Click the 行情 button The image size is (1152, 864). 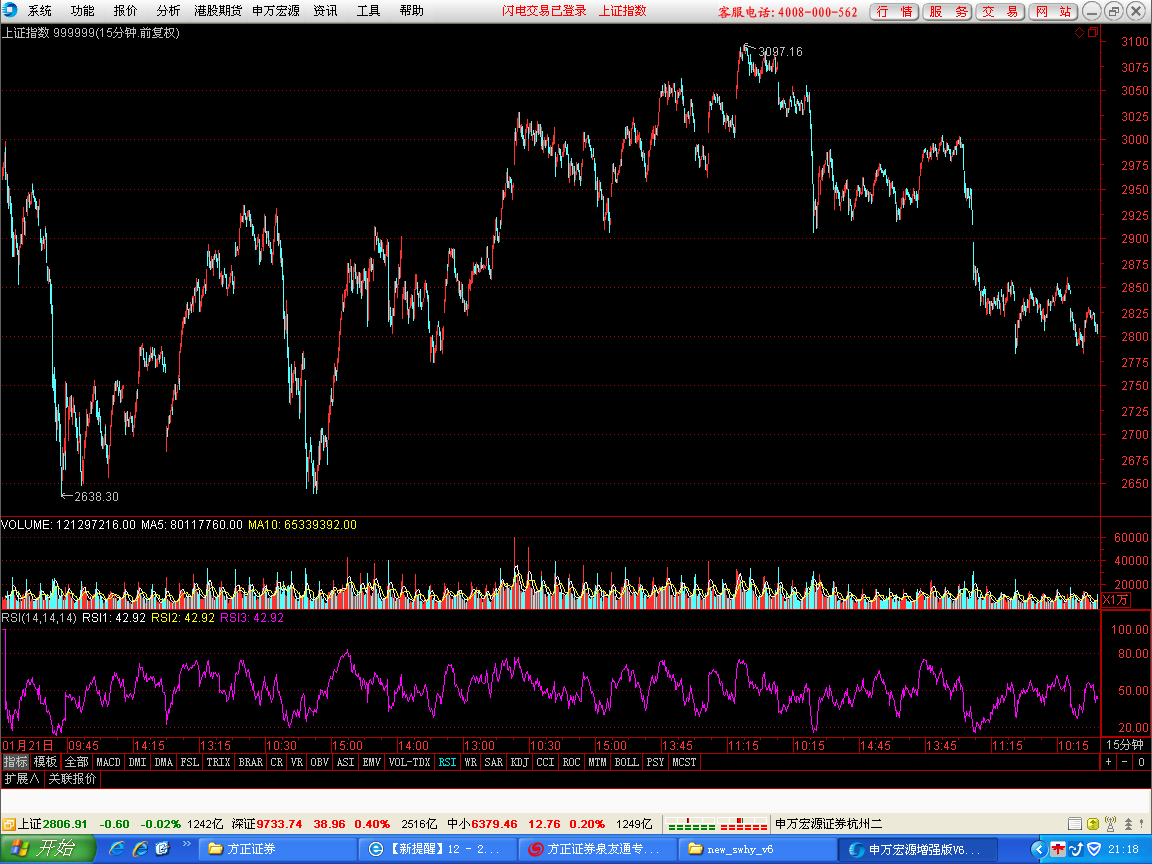coord(894,12)
